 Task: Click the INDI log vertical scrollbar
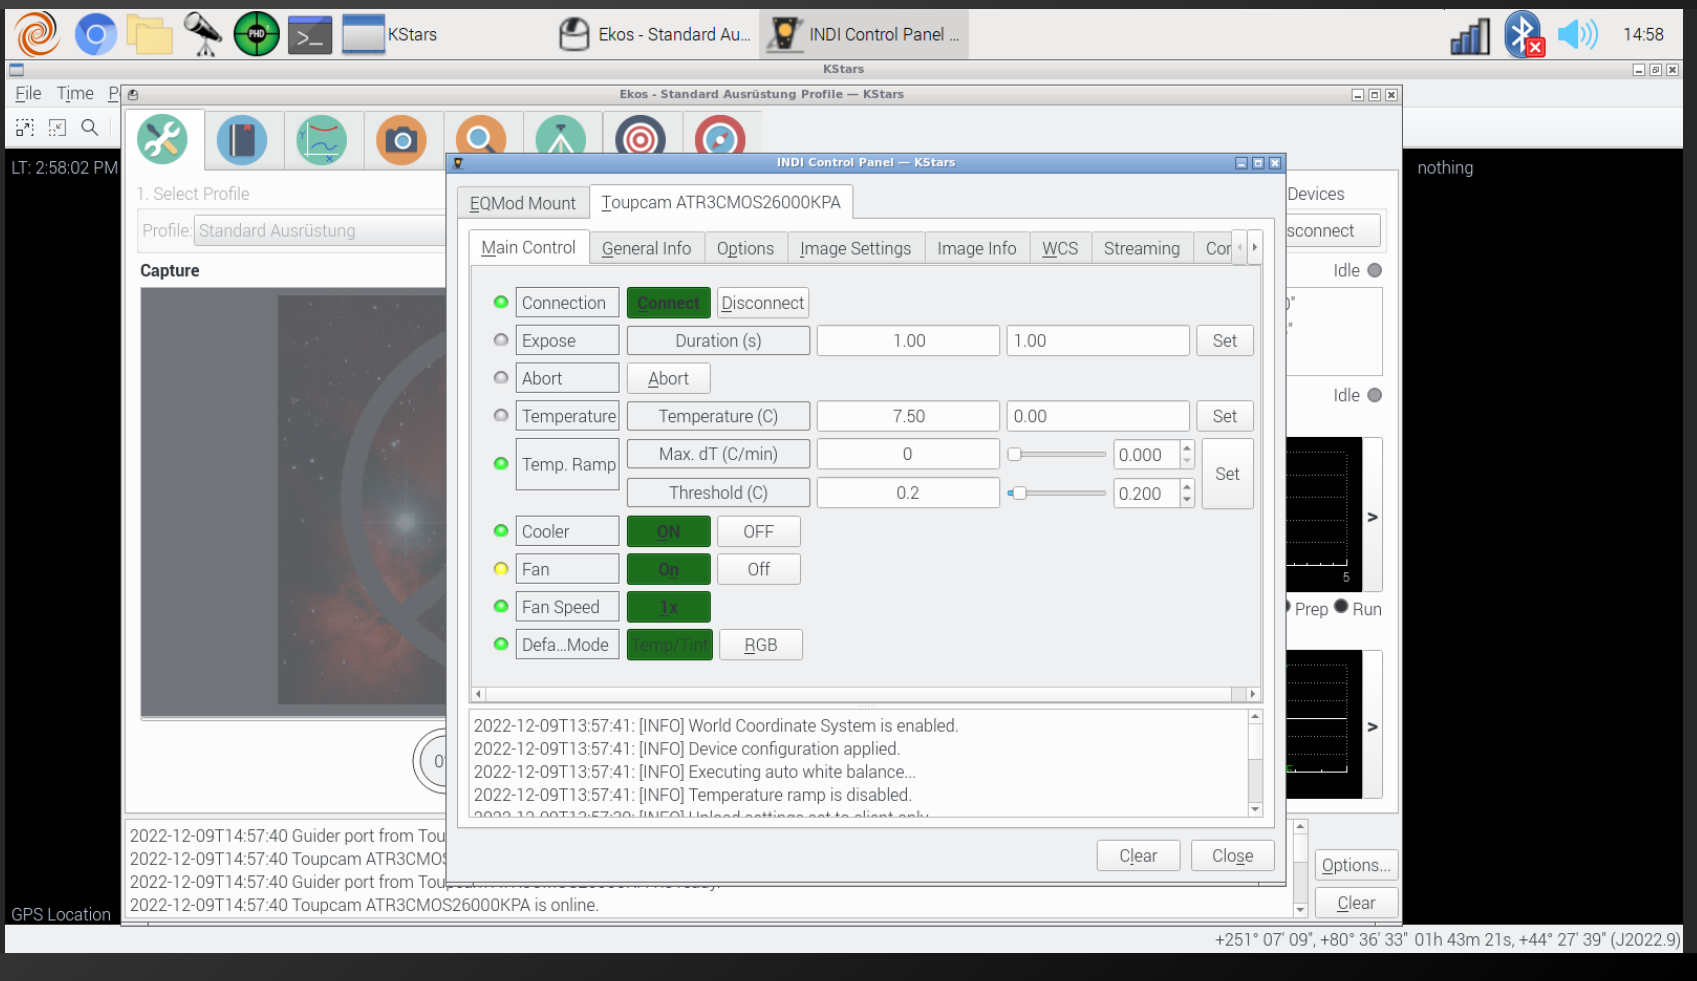pos(1255,763)
